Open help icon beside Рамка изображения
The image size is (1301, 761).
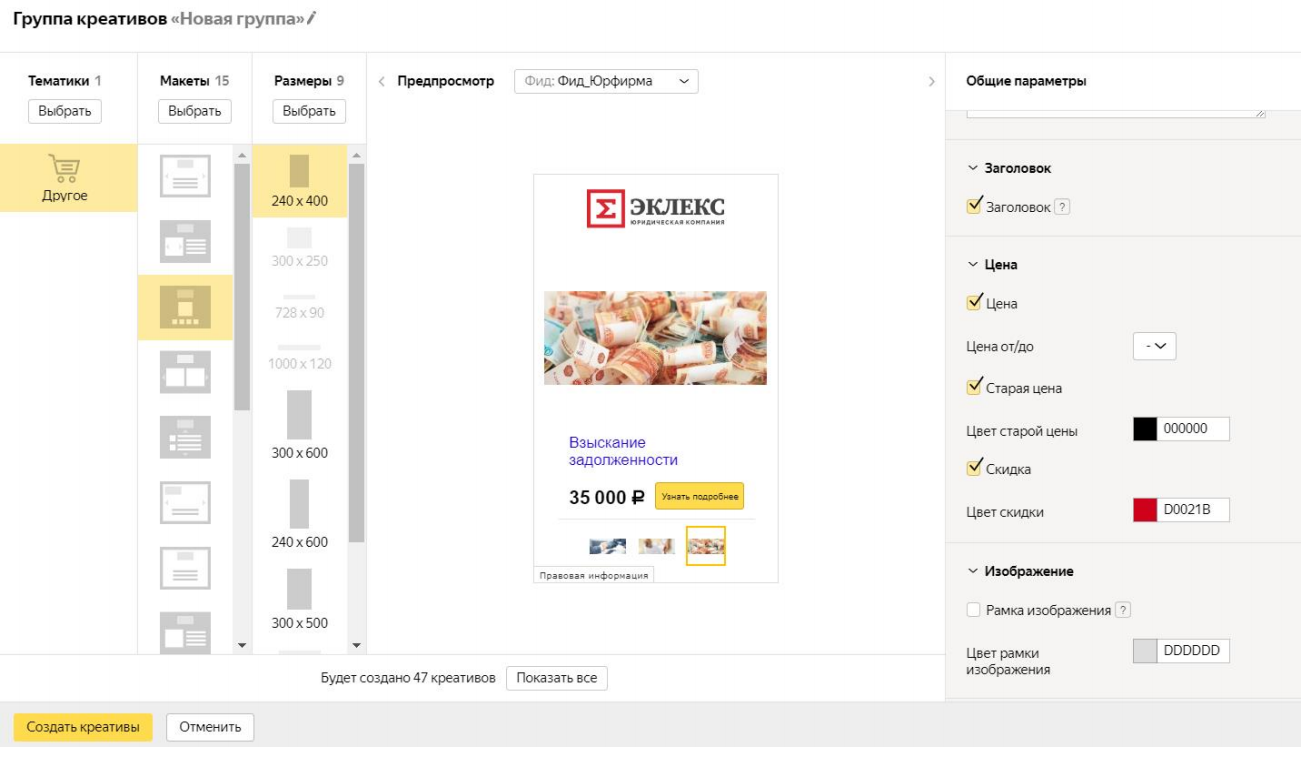(x=1122, y=610)
